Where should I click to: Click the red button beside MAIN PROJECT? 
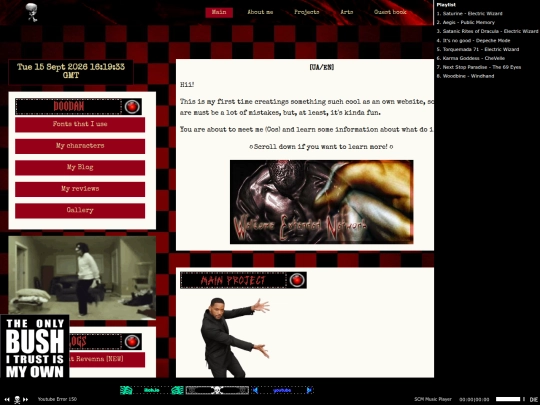[x=297, y=280]
